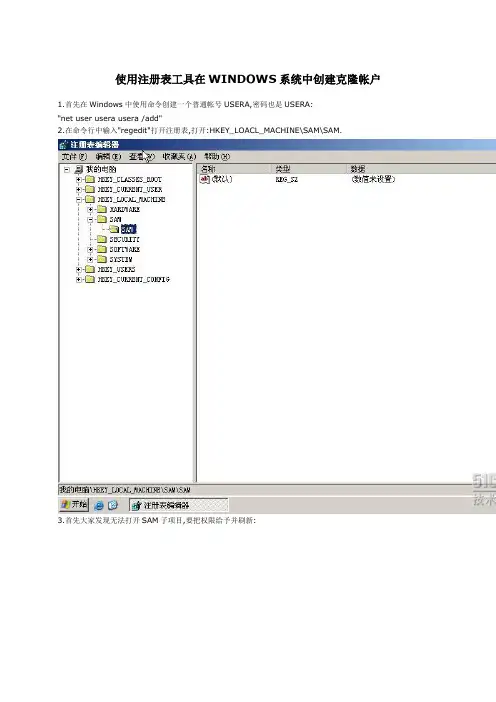The width and height of the screenshot is (496, 702).
Task: Select the HKEY_CURRENT_USER key label
Action: point(130,189)
